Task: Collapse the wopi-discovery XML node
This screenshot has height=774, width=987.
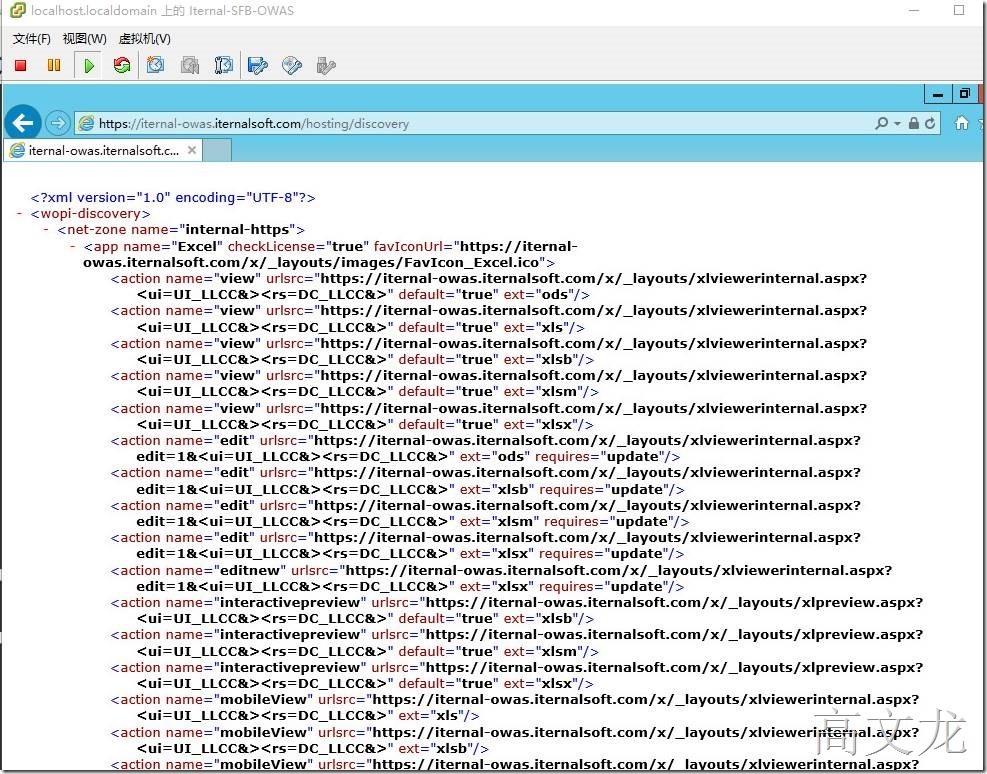Action: (x=20, y=214)
